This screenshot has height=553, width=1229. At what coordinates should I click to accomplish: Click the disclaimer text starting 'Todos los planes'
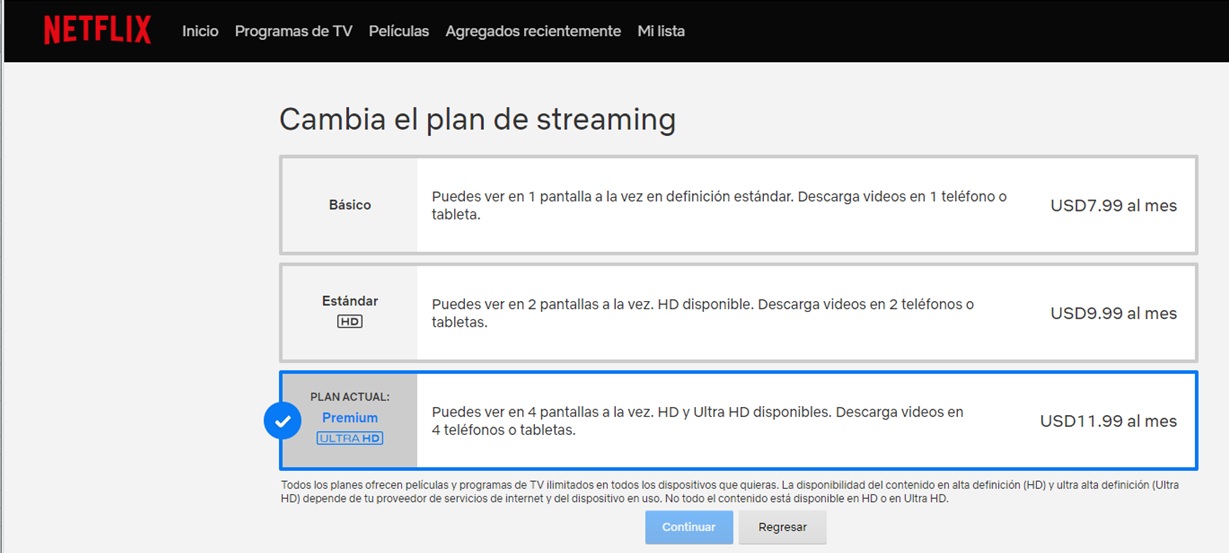coord(730,491)
